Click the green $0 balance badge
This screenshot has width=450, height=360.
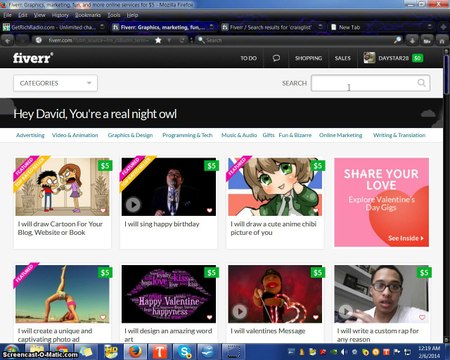tap(417, 58)
